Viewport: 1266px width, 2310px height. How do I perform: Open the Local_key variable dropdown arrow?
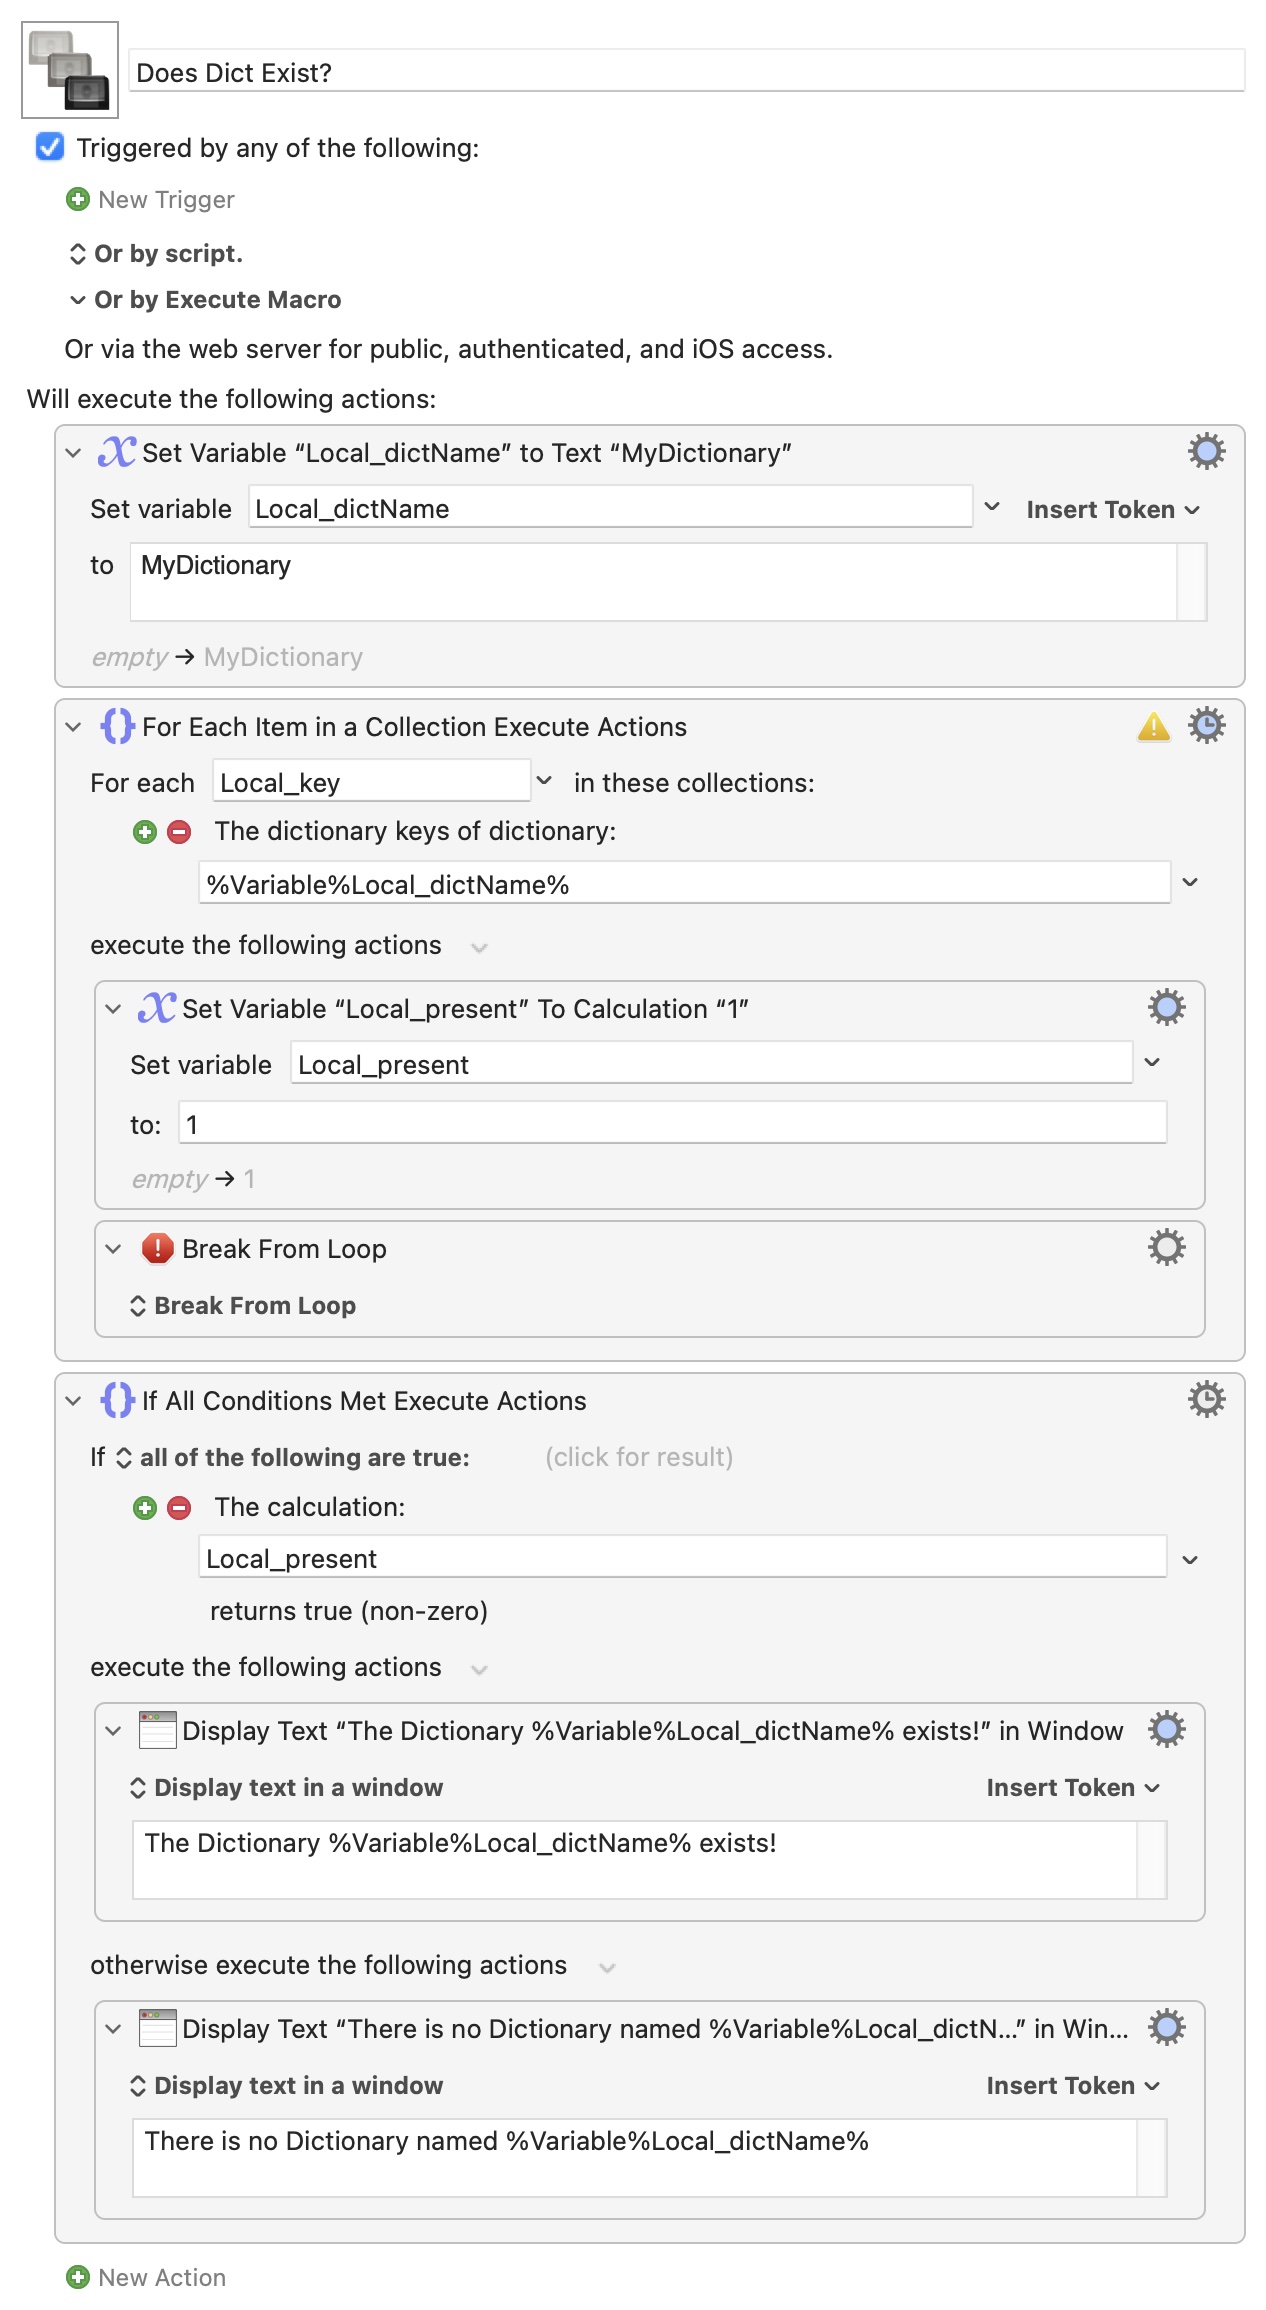coord(544,781)
